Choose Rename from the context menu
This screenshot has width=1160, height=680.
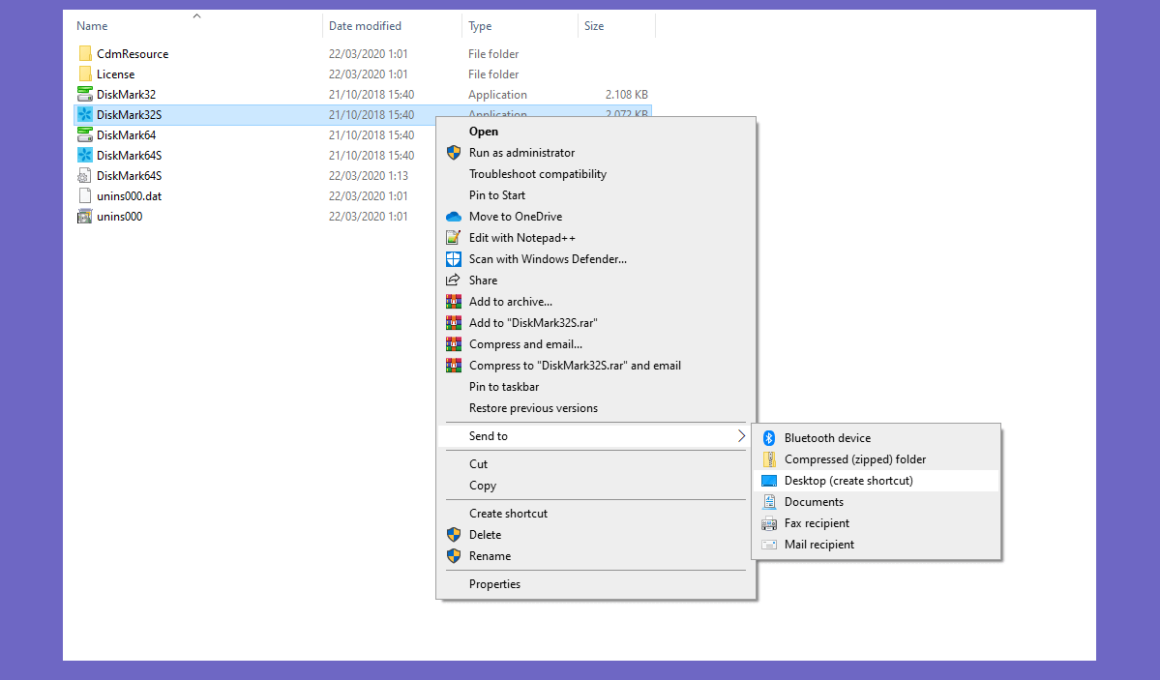(490, 556)
